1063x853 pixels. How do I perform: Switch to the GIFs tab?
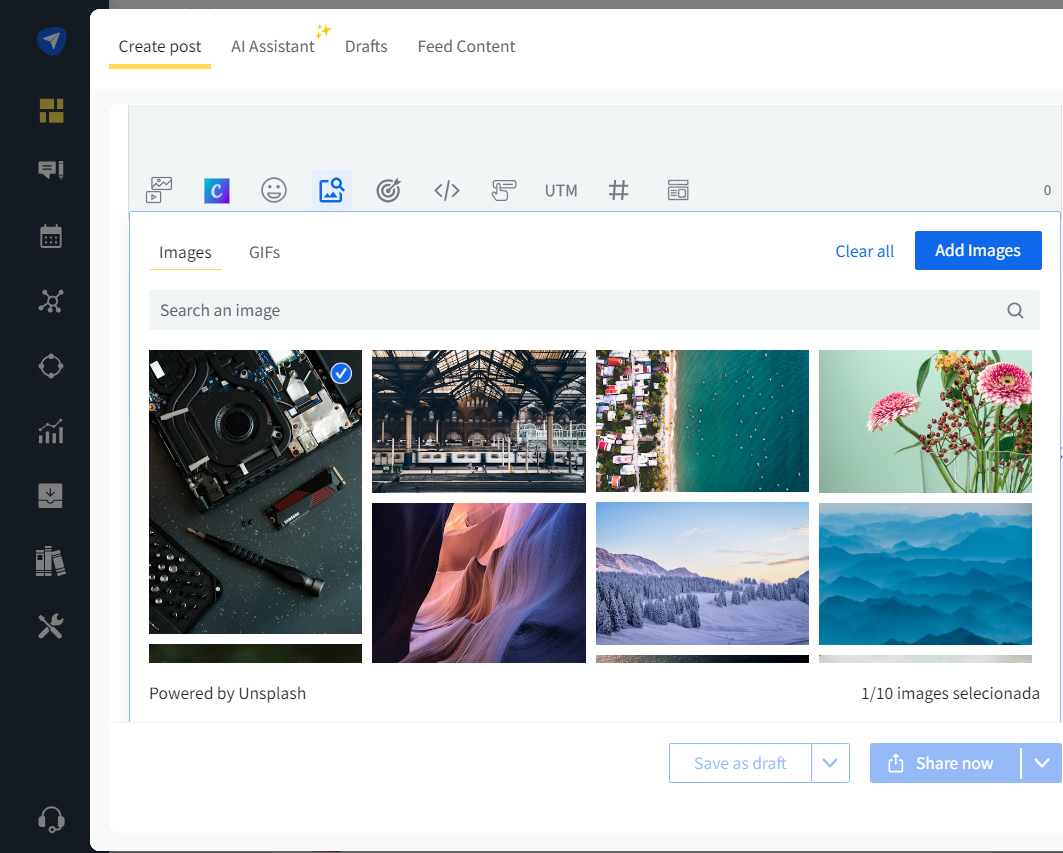(264, 252)
